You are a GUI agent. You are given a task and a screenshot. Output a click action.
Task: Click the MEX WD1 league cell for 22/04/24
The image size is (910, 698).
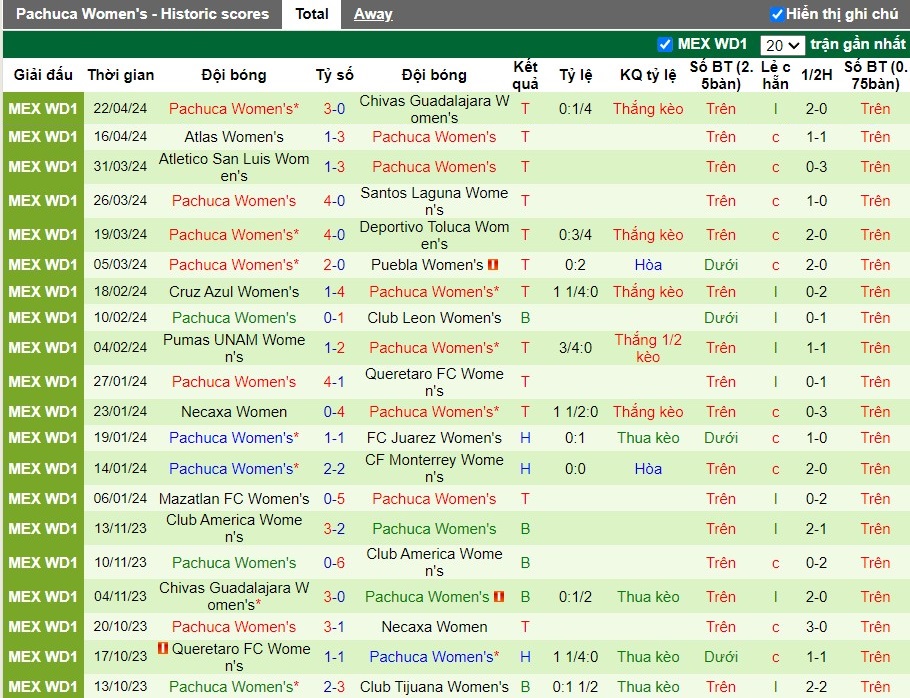tap(43, 109)
